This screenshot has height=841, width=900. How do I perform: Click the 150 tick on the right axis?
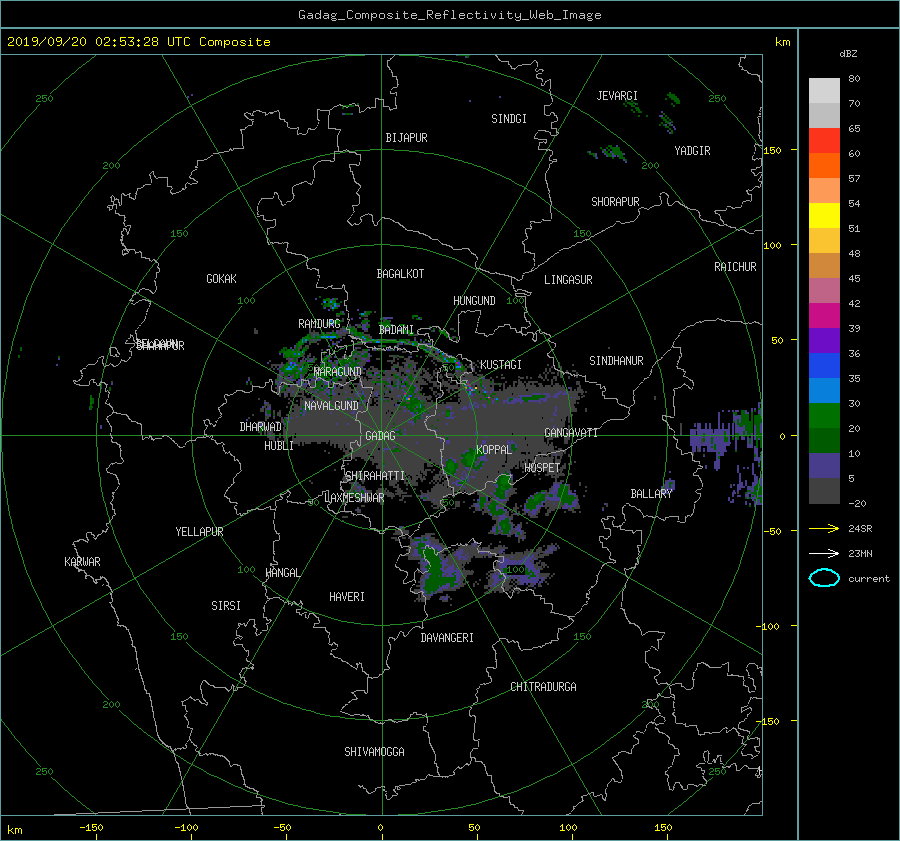773,150
